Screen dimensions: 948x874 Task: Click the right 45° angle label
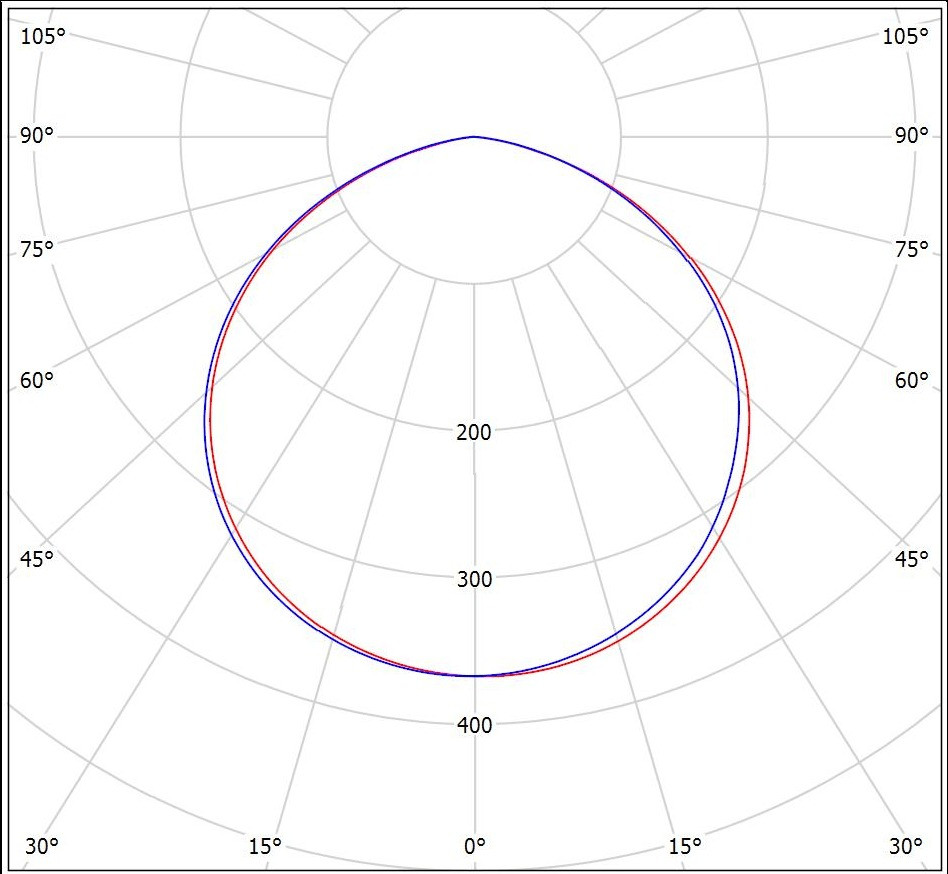[x=912, y=559]
